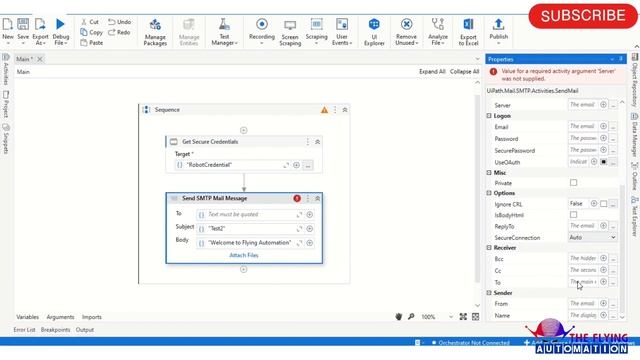Collapse the Receiver property group
This screenshot has width=640, height=360.
coord(489,248)
